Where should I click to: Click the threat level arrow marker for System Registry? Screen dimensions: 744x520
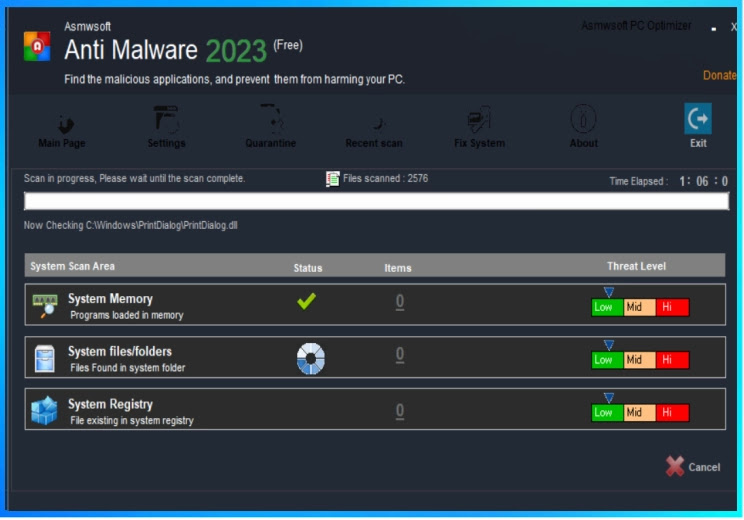click(x=609, y=397)
